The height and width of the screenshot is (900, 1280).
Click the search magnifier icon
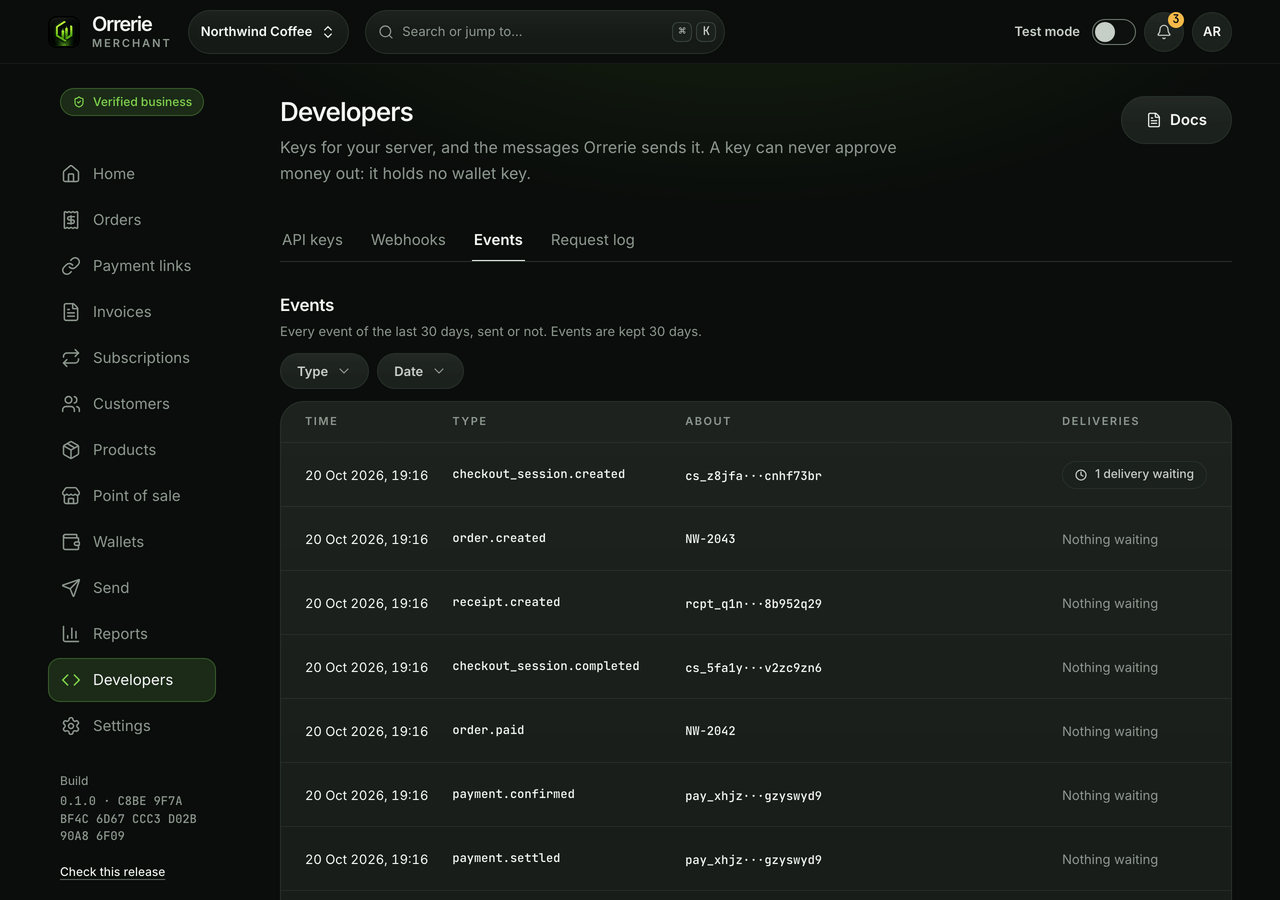tap(386, 32)
